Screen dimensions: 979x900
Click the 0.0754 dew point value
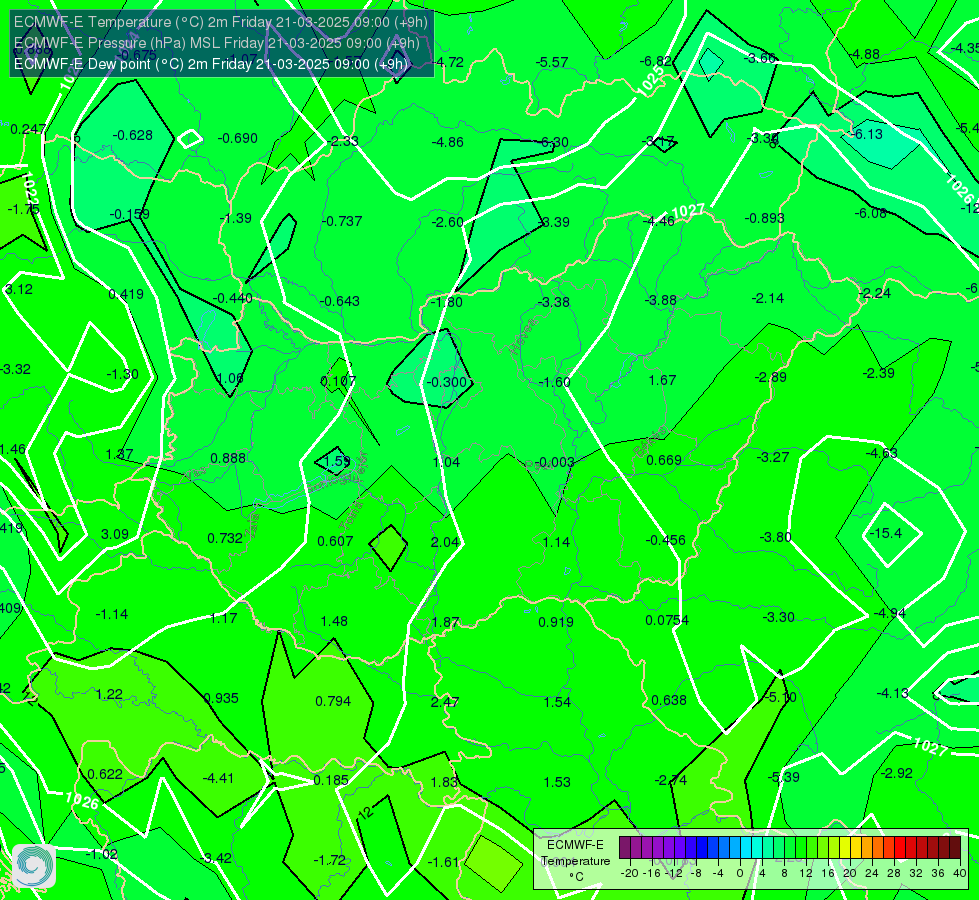click(x=667, y=620)
